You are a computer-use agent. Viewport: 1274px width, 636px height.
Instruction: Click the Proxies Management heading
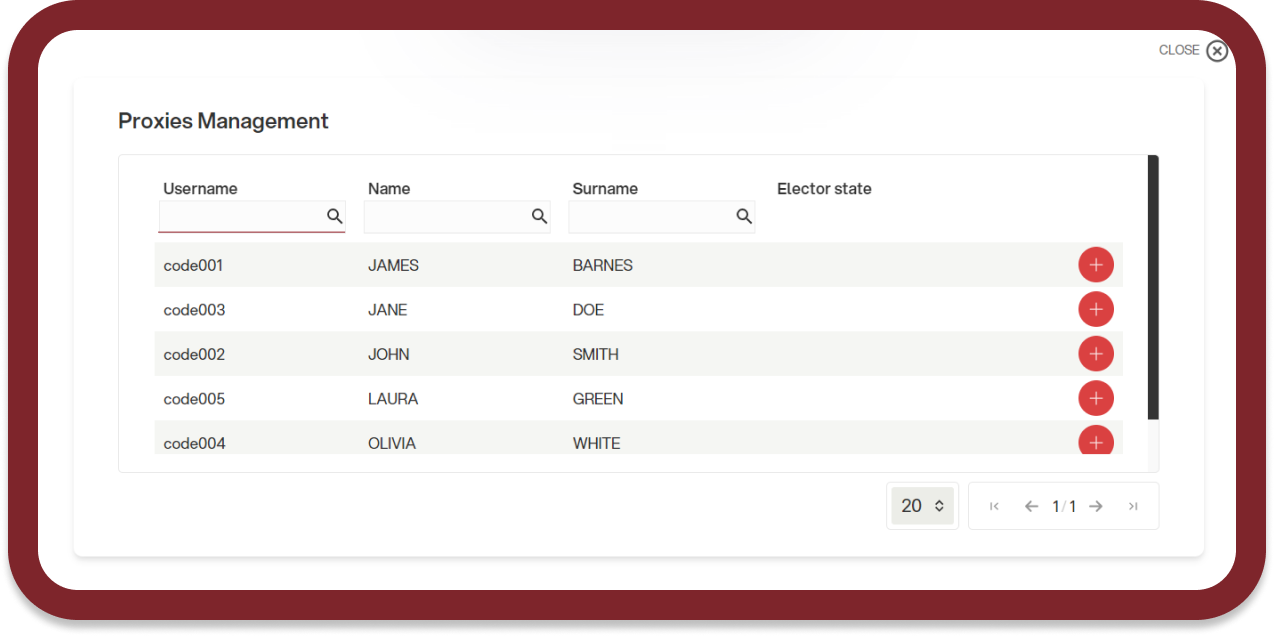pos(223,121)
